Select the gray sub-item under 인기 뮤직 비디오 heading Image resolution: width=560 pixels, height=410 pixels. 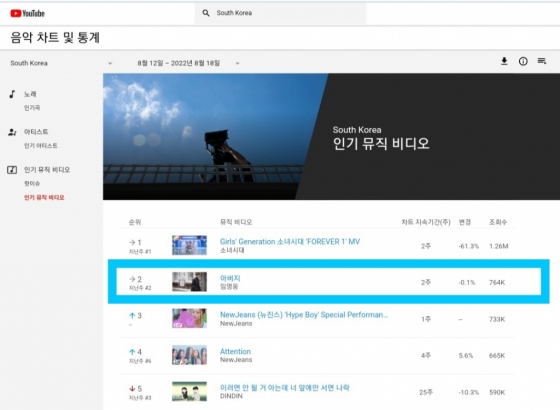(32, 184)
